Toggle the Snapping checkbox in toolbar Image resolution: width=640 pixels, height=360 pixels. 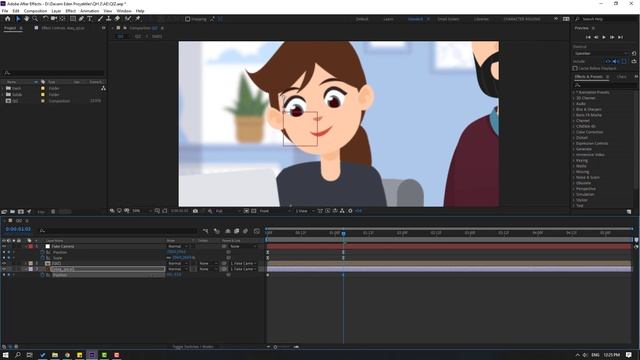coord(188,19)
